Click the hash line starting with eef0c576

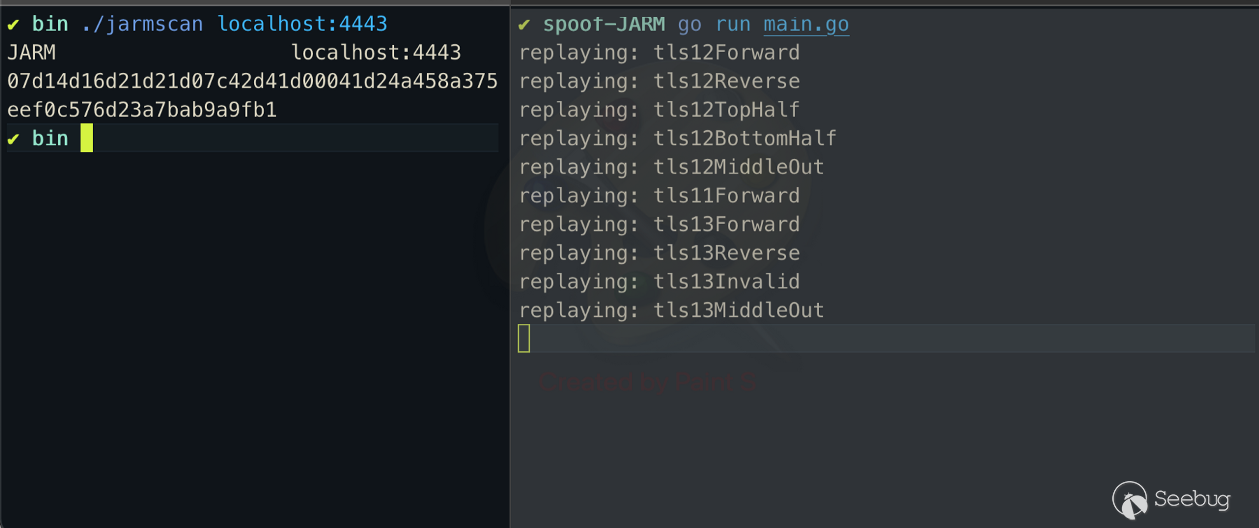(142, 110)
